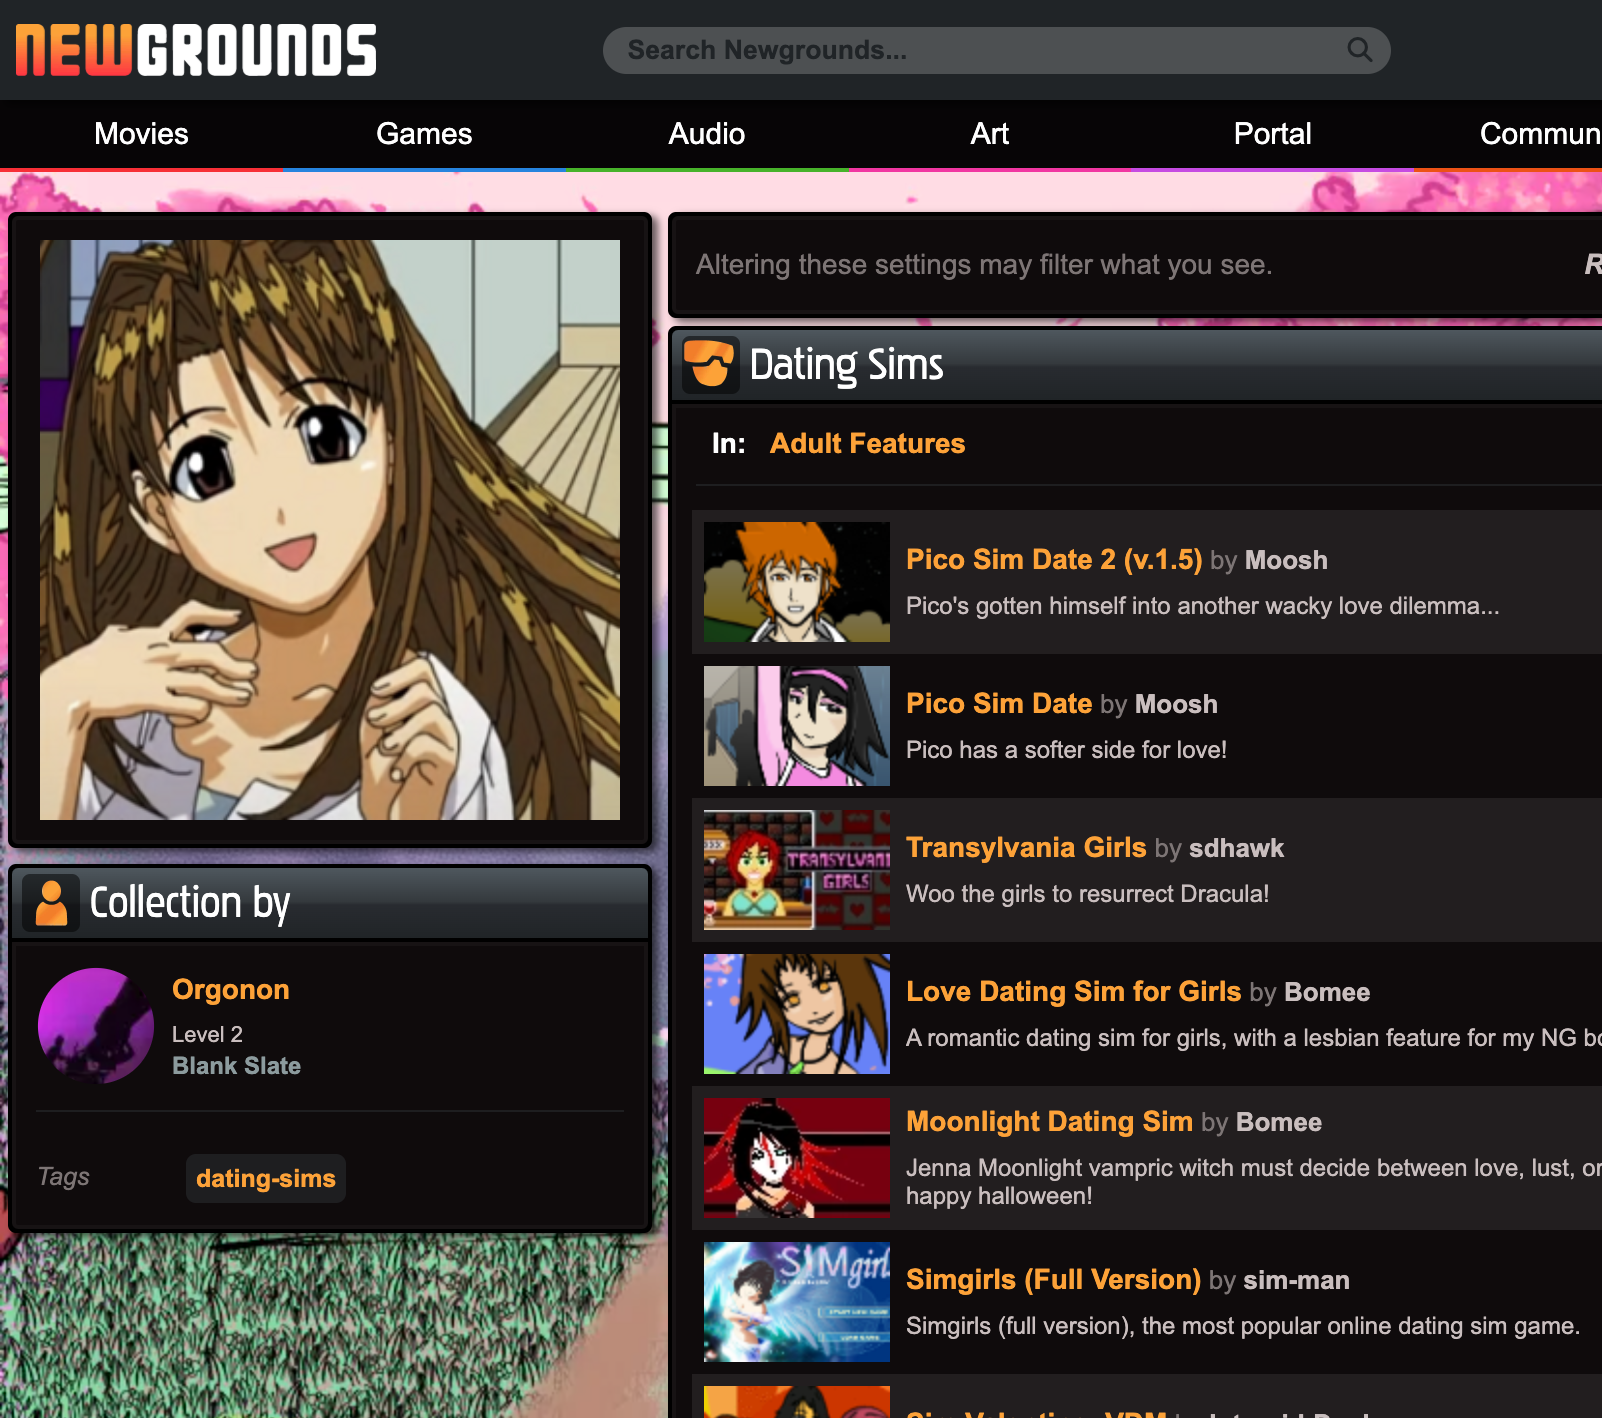The width and height of the screenshot is (1602, 1418).
Task: Open Bomee's profile next to Moonlight Dating Sim
Action: tap(1279, 1122)
